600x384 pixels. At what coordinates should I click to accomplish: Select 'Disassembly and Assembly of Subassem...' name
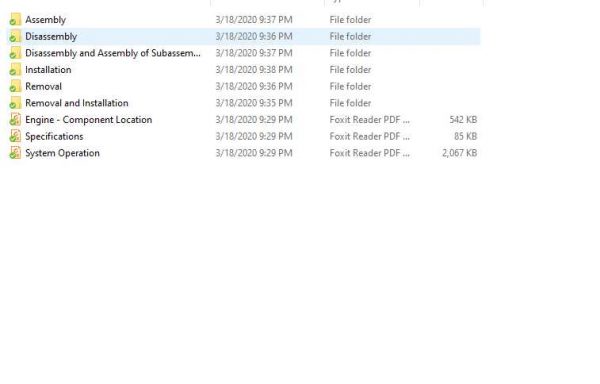113,53
